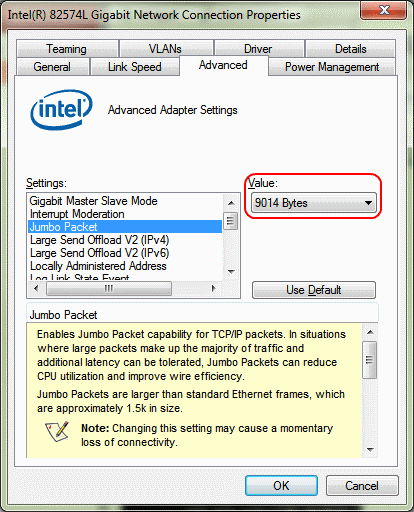Click the horizontal scroll left arrow
414x512 pixels.
click(x=36, y=288)
